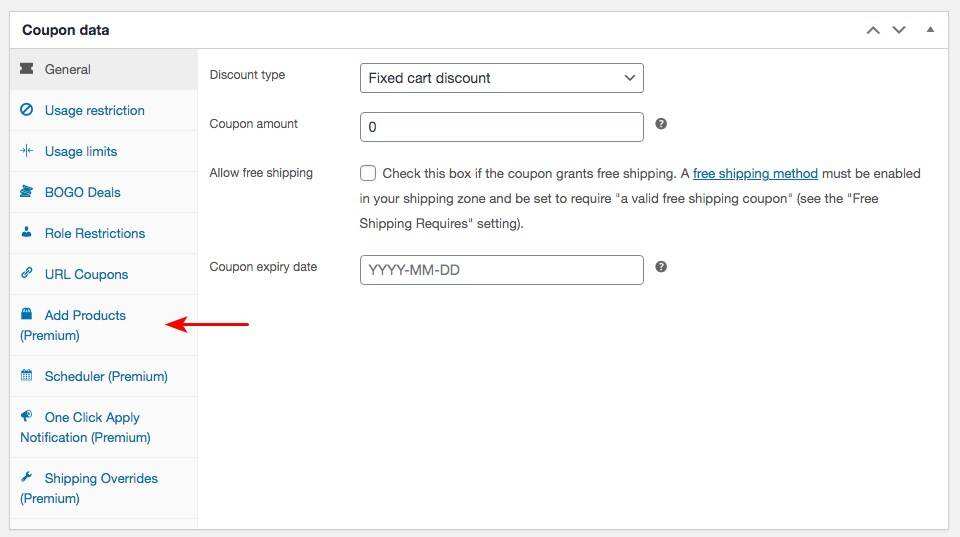Open the Add Products (Premium) tab
This screenshot has height=537, width=960.
pyautogui.click(x=84, y=316)
